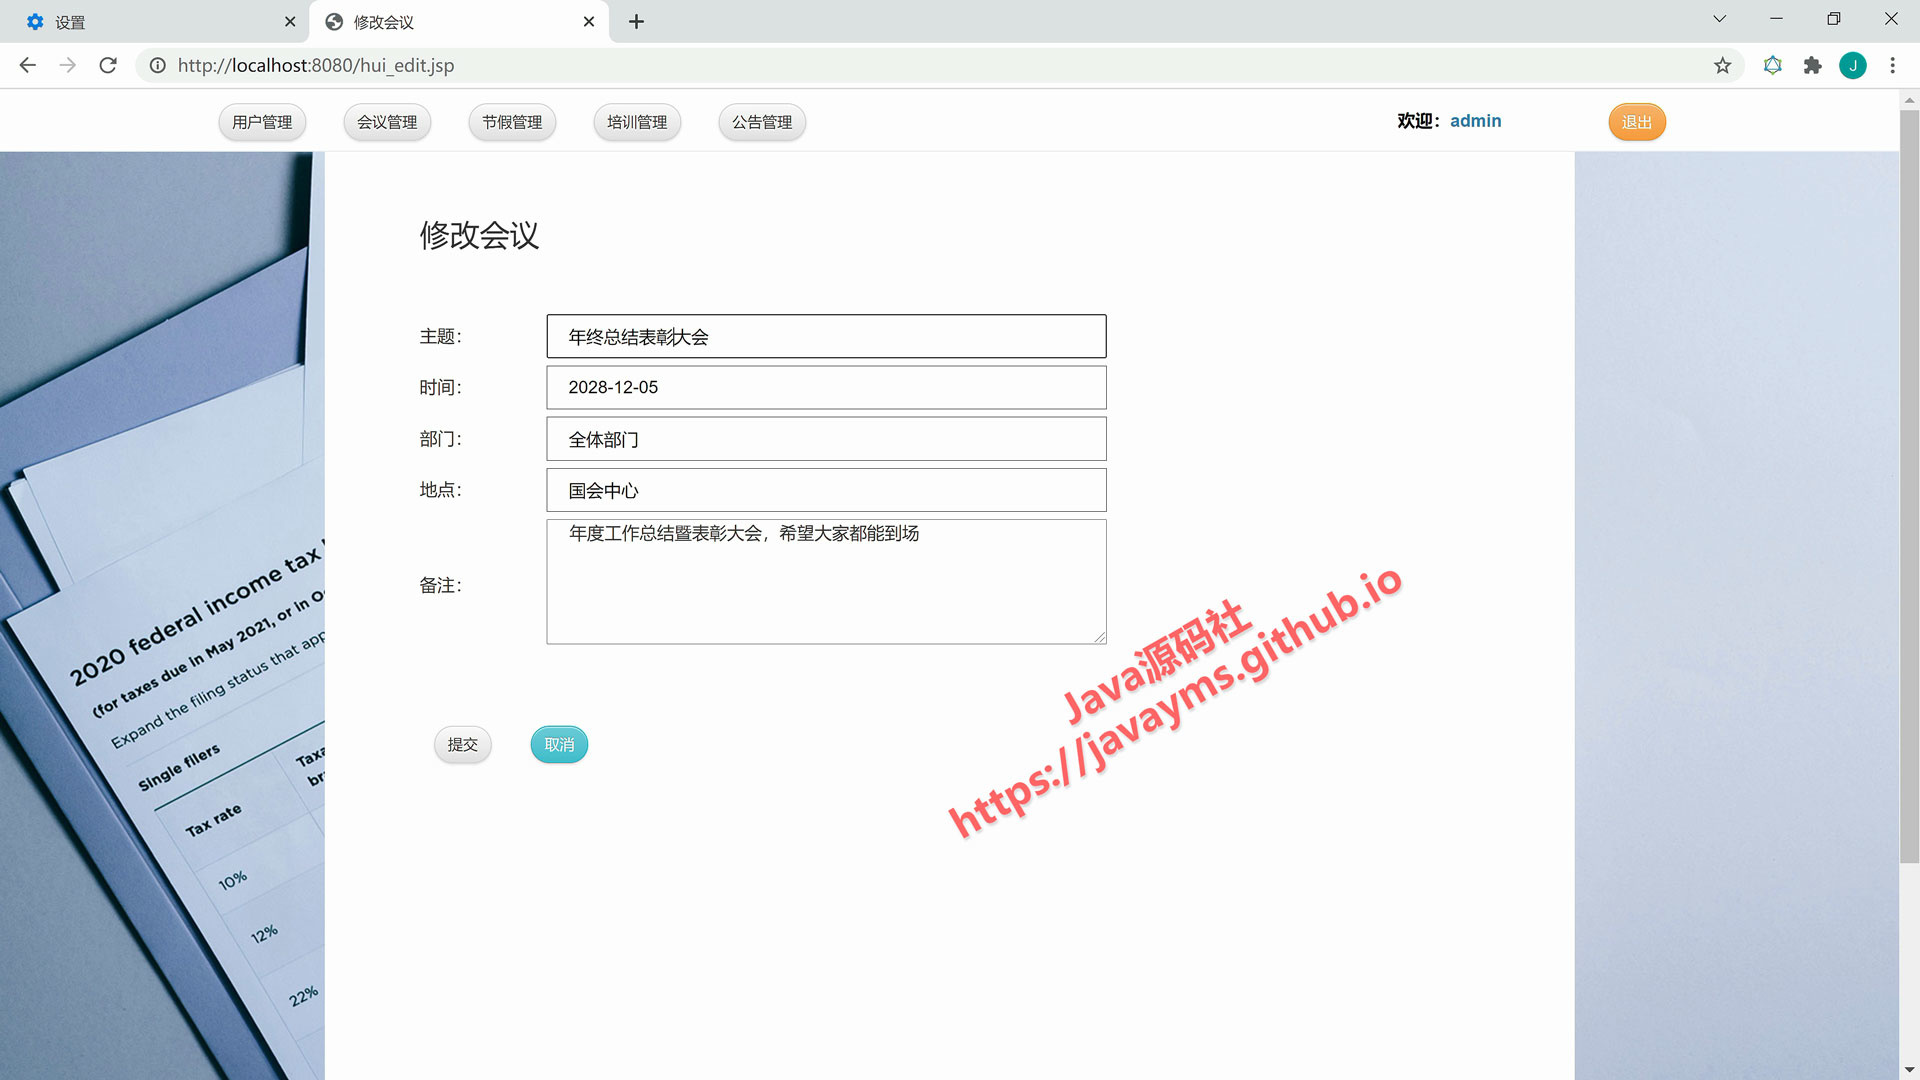Open 会议管理 menu
The image size is (1920, 1080).
coord(387,122)
